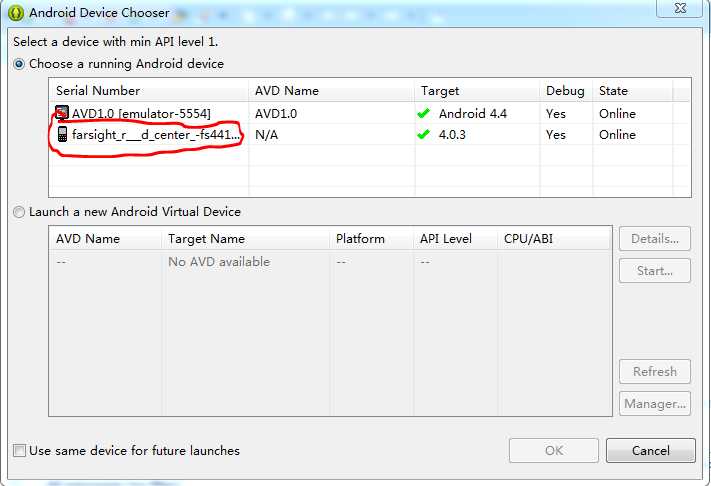Viewport: 711px width, 486px height.
Task: Click the Platform column header
Action: [x=371, y=239]
